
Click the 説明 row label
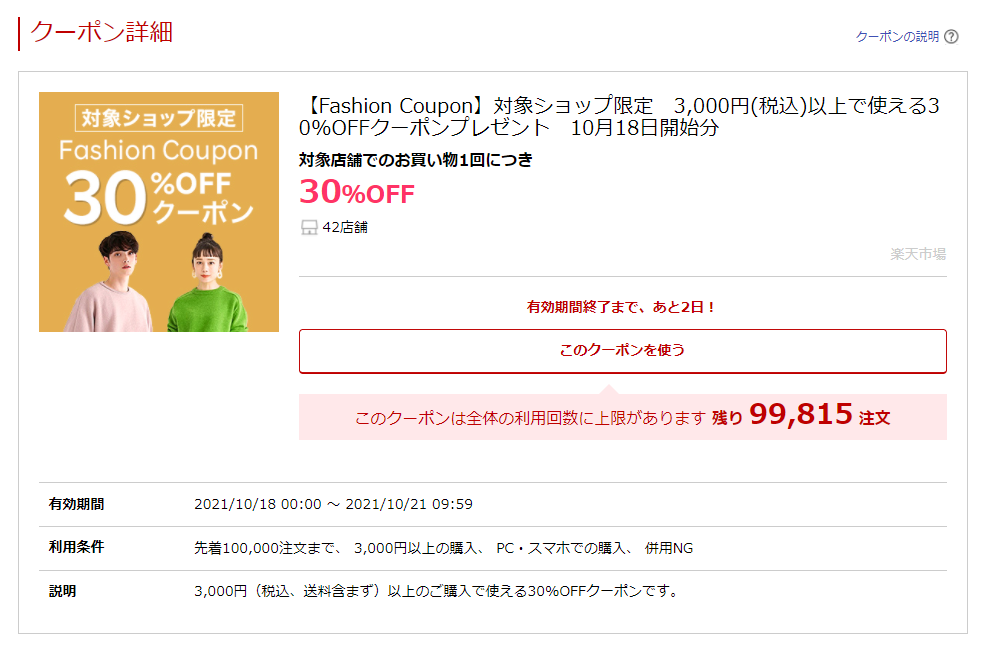[x=62, y=591]
